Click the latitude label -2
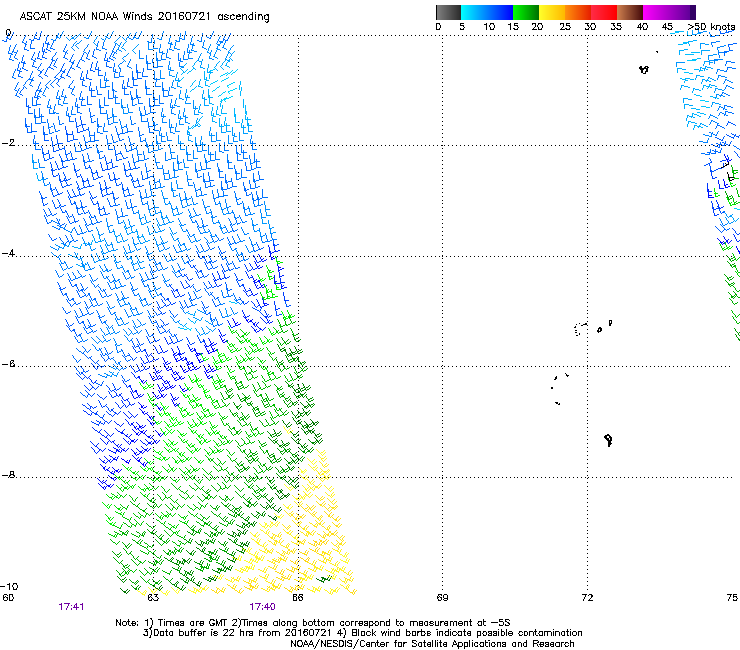The image size is (740, 650). (8, 143)
